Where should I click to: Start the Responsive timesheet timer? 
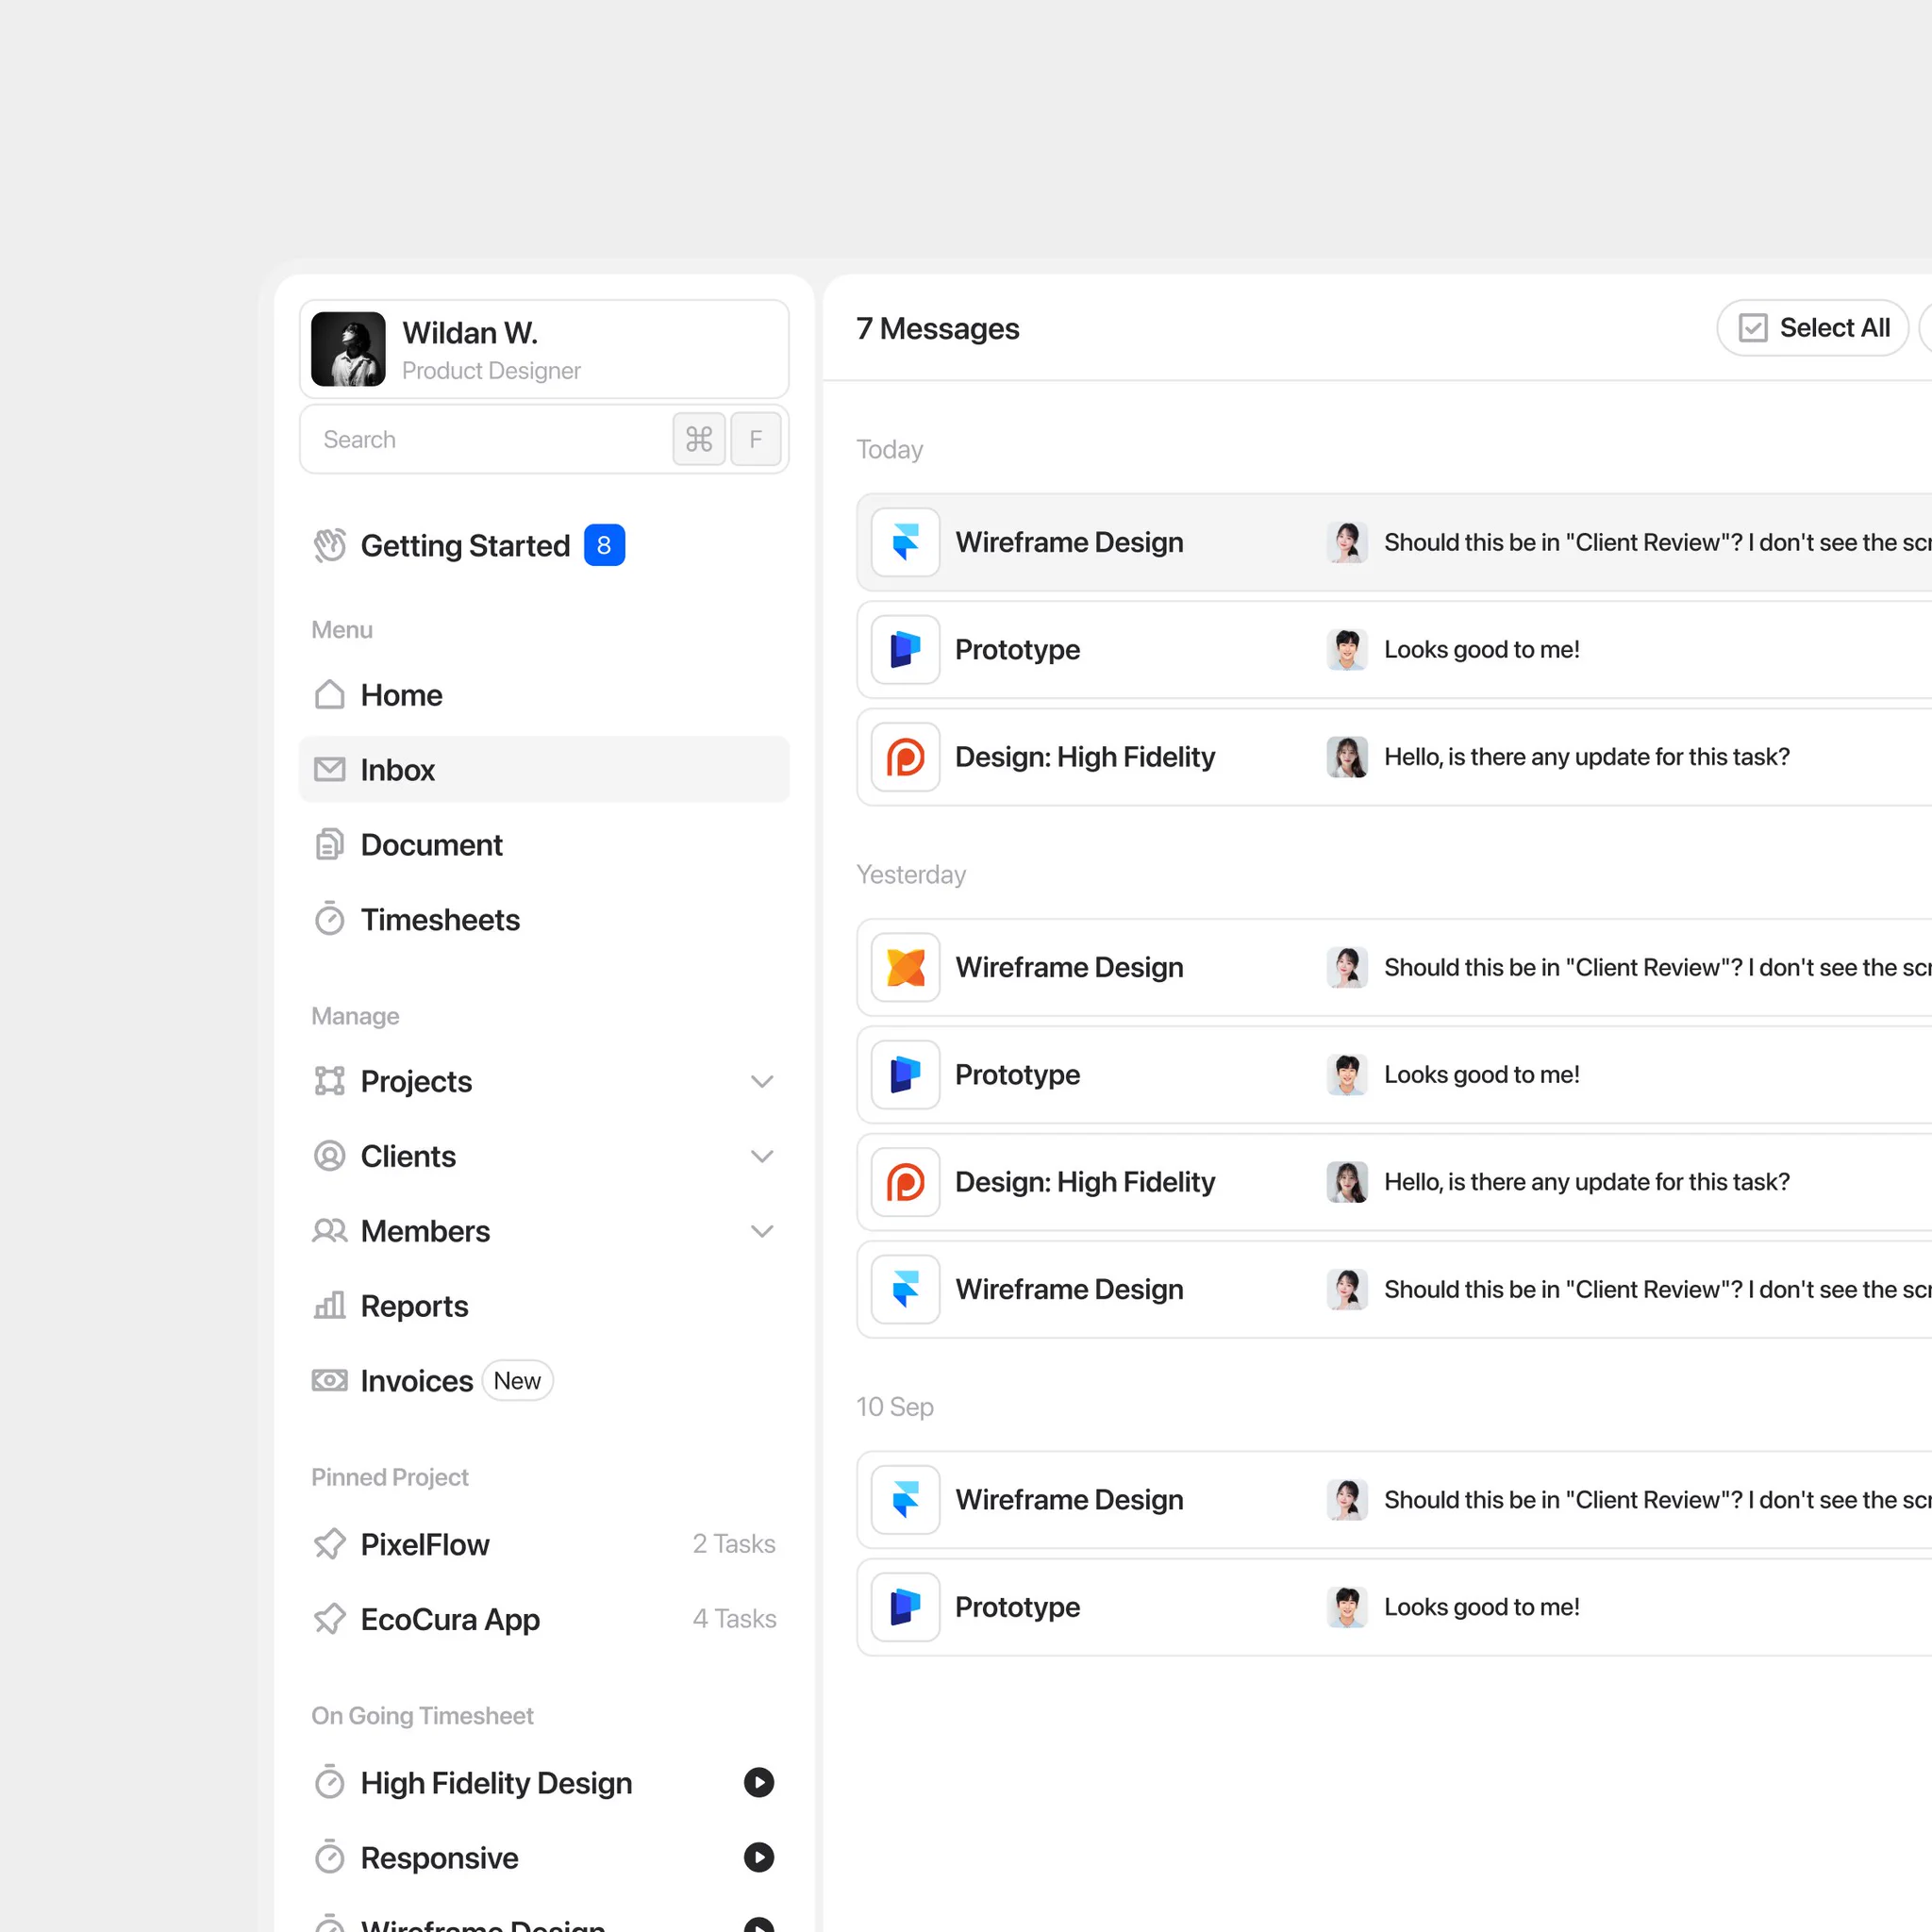click(x=759, y=1857)
